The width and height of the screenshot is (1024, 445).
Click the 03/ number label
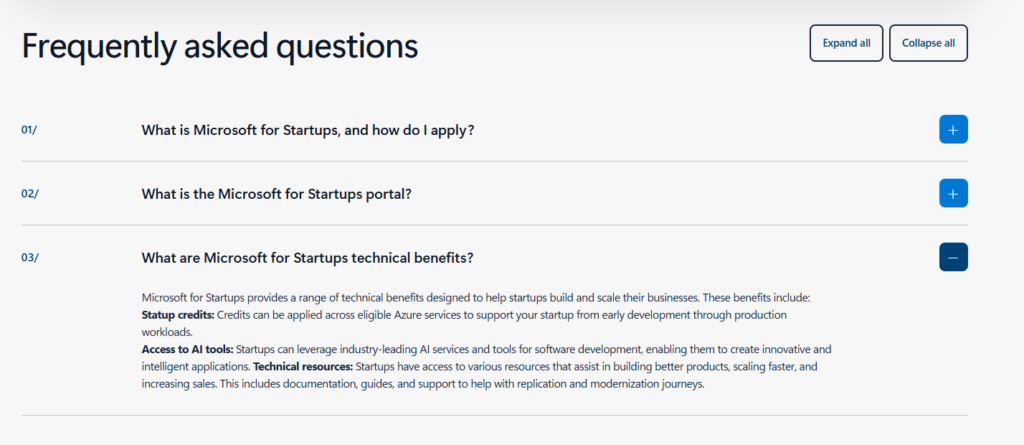click(x=30, y=258)
